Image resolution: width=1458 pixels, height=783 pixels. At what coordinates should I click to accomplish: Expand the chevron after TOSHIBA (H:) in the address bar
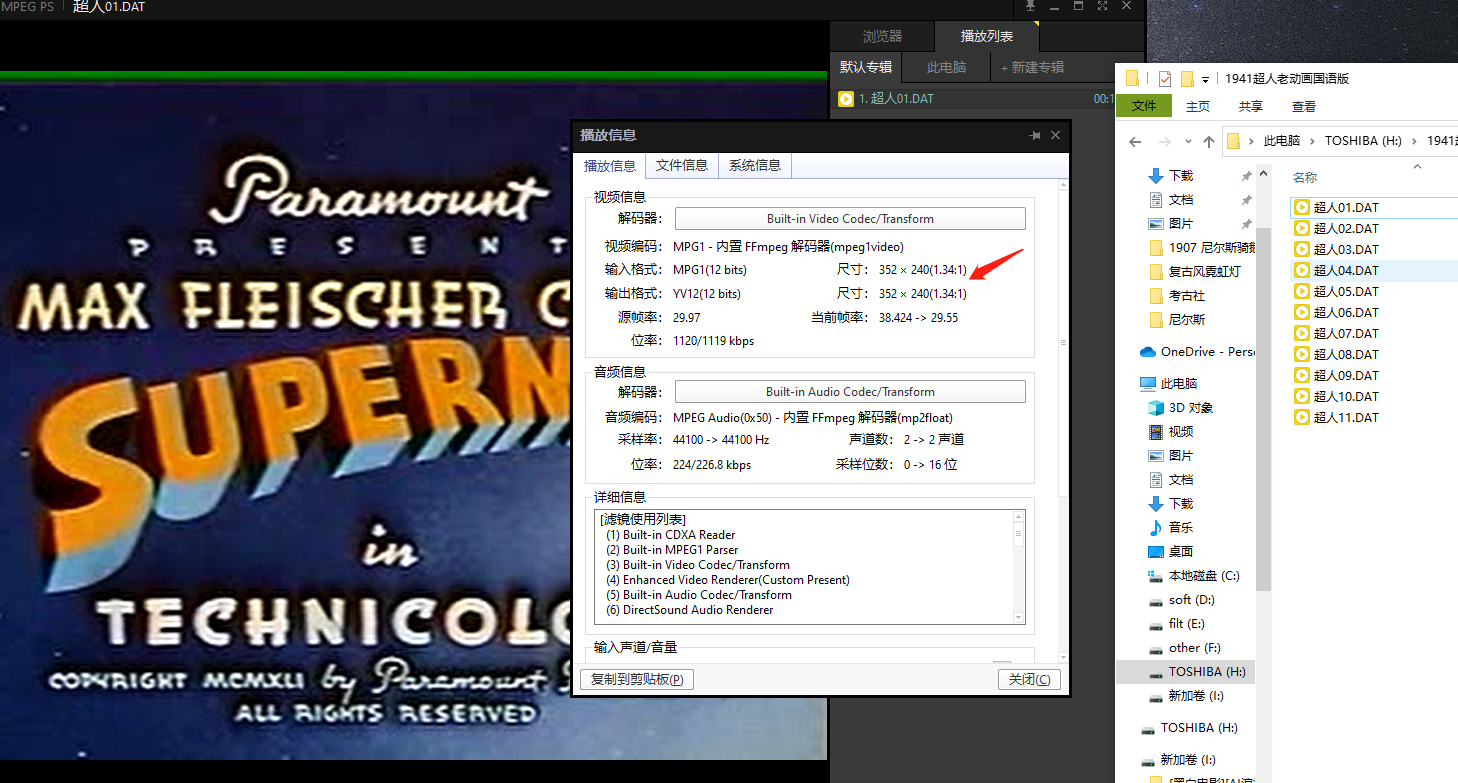[x=1414, y=141]
